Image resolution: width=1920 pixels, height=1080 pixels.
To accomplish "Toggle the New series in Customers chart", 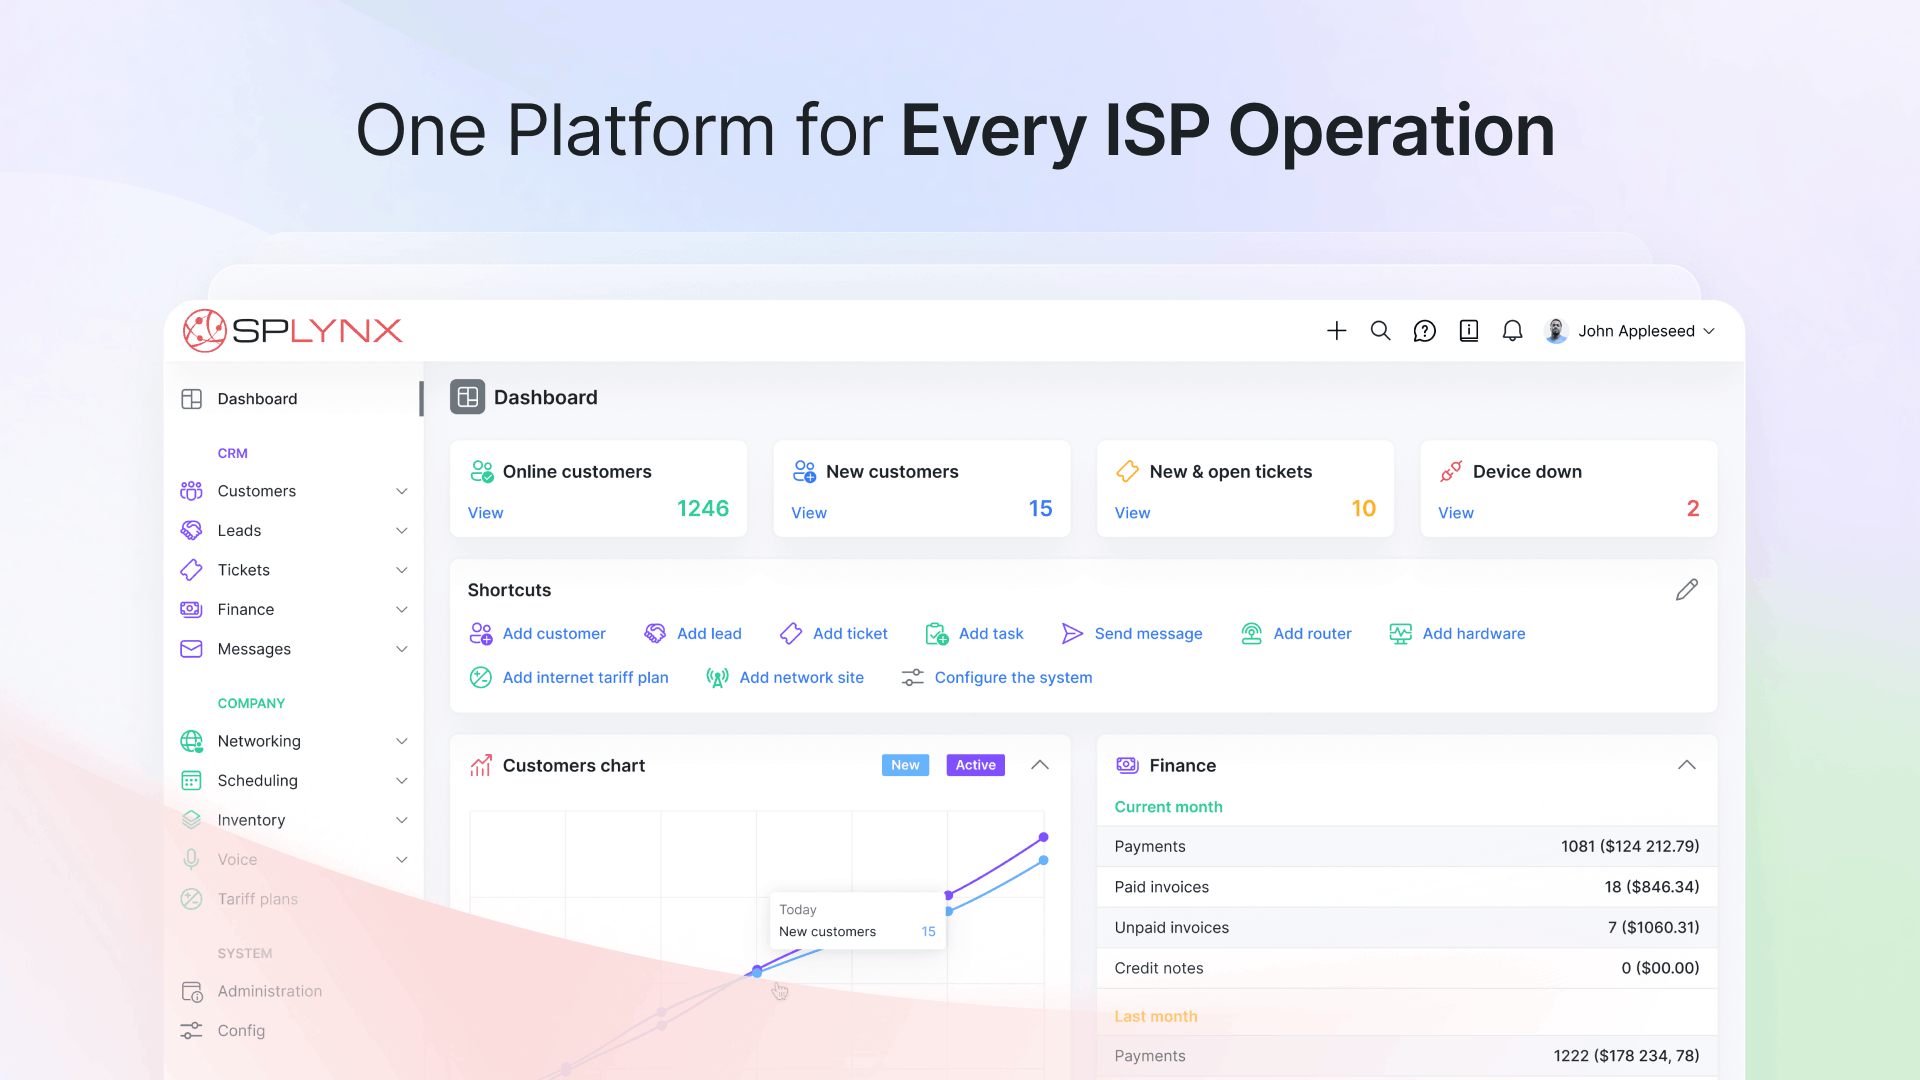I will click(905, 765).
